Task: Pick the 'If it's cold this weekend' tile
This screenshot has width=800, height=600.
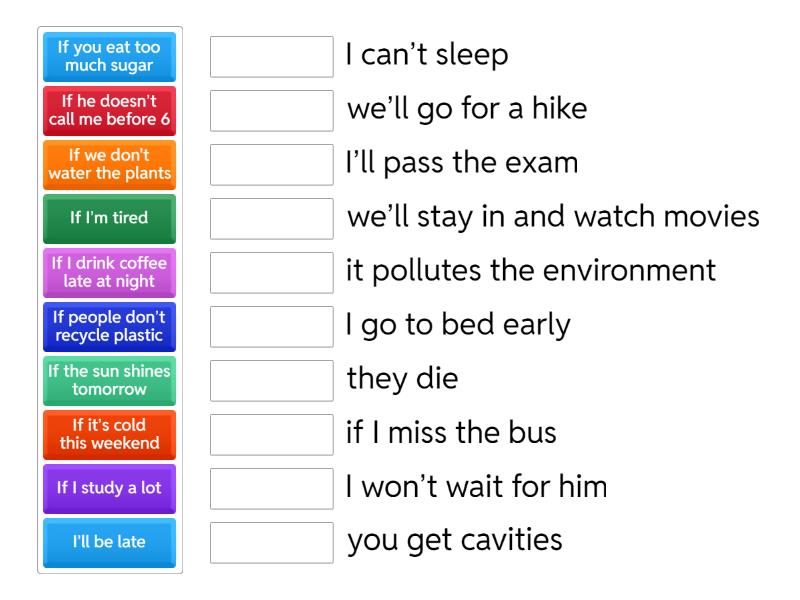Action: (x=110, y=435)
